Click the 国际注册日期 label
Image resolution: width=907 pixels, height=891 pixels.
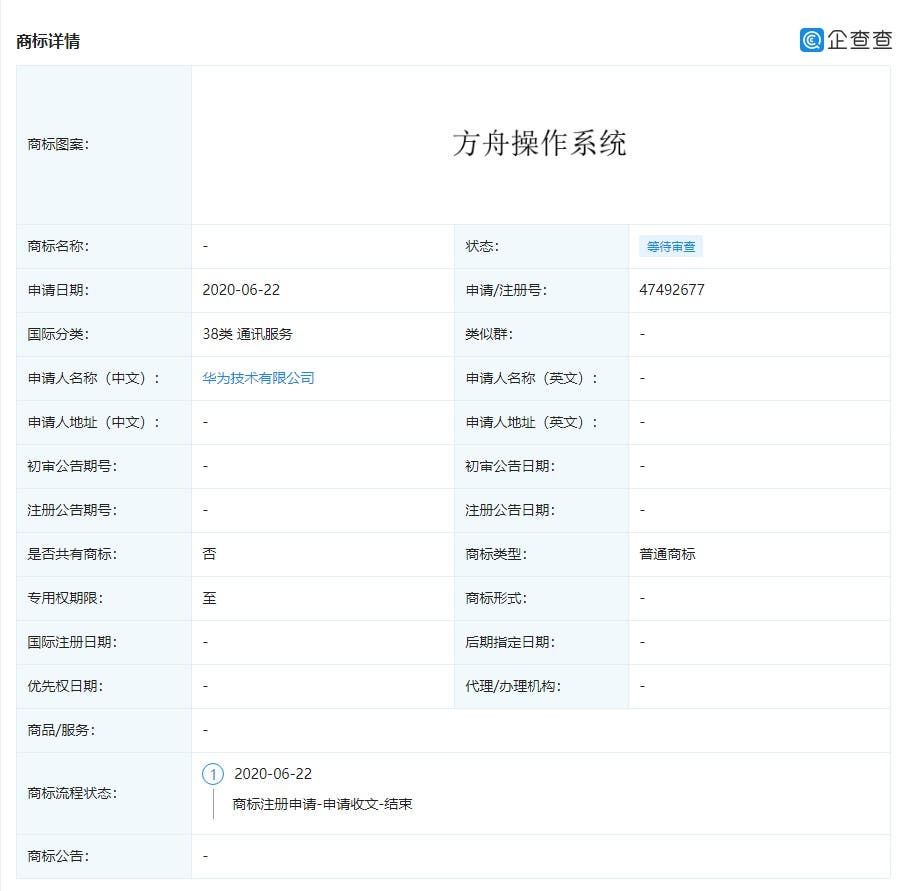pyautogui.click(x=72, y=642)
